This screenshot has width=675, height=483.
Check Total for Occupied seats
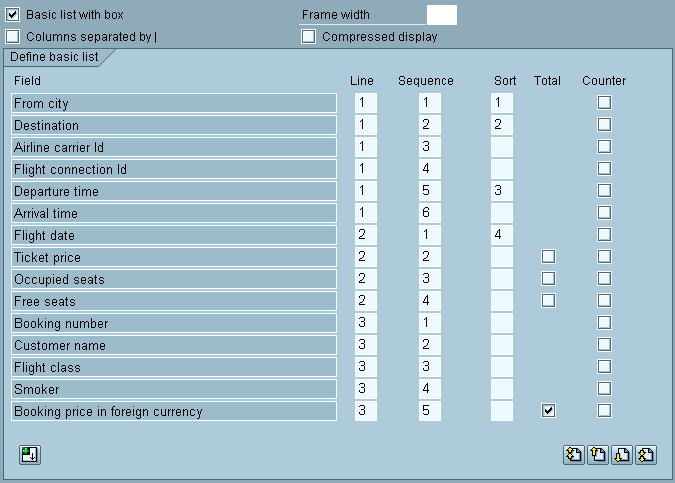point(548,279)
